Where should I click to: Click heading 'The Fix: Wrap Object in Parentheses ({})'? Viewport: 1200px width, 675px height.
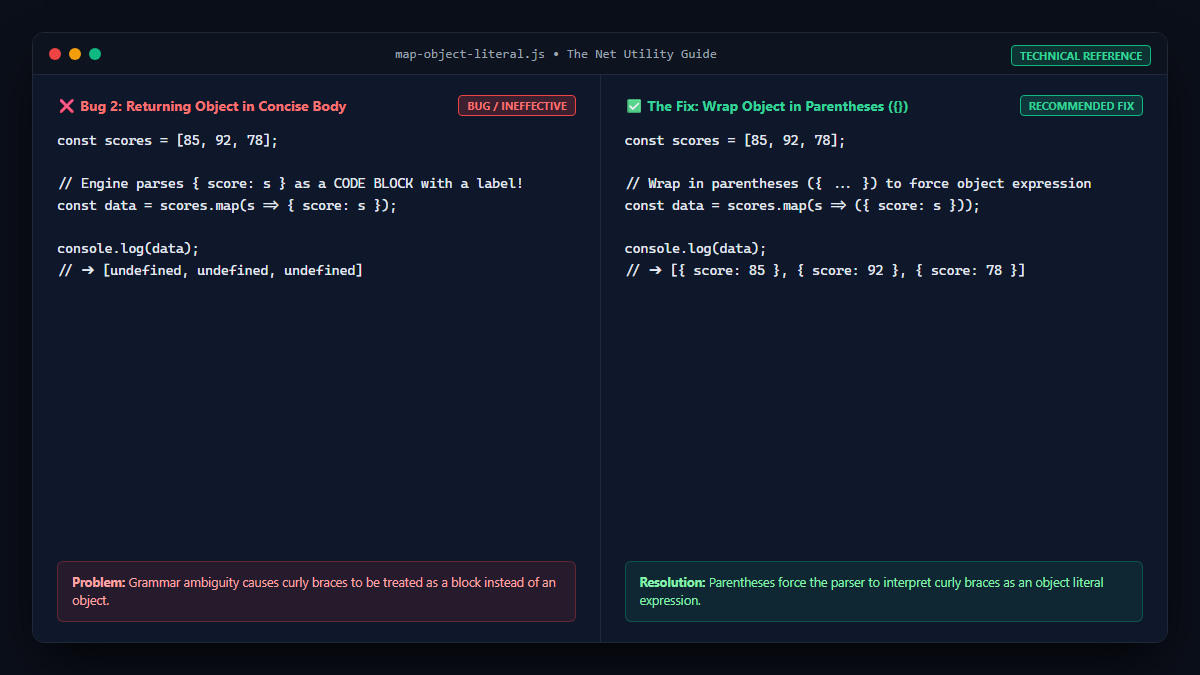pos(777,106)
